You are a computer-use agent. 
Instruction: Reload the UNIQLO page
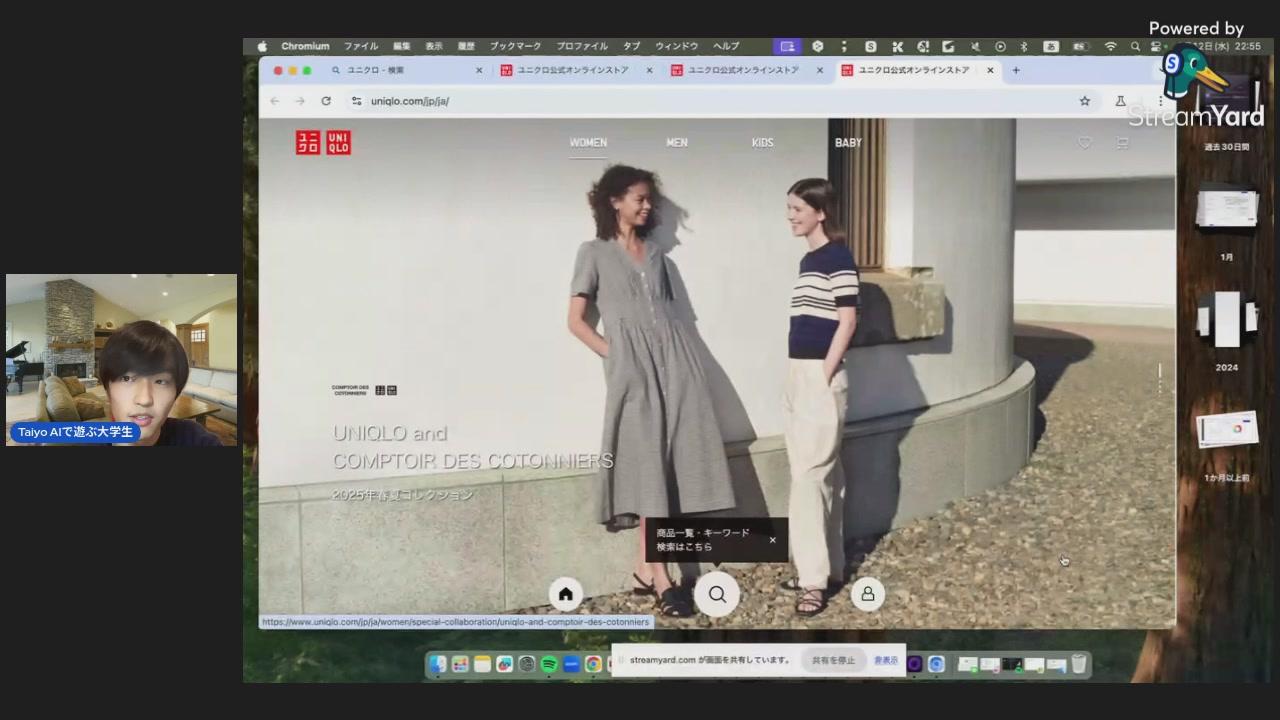[x=326, y=101]
